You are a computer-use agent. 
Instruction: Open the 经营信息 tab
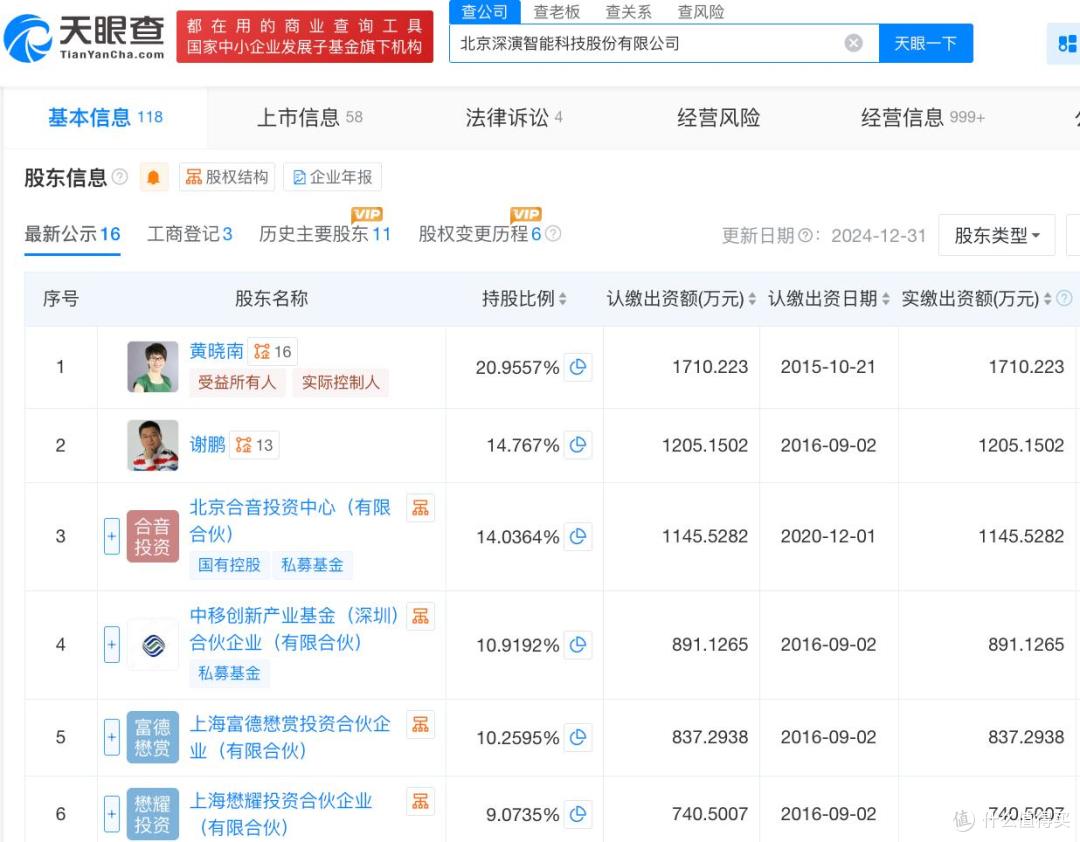pyautogui.click(x=922, y=118)
